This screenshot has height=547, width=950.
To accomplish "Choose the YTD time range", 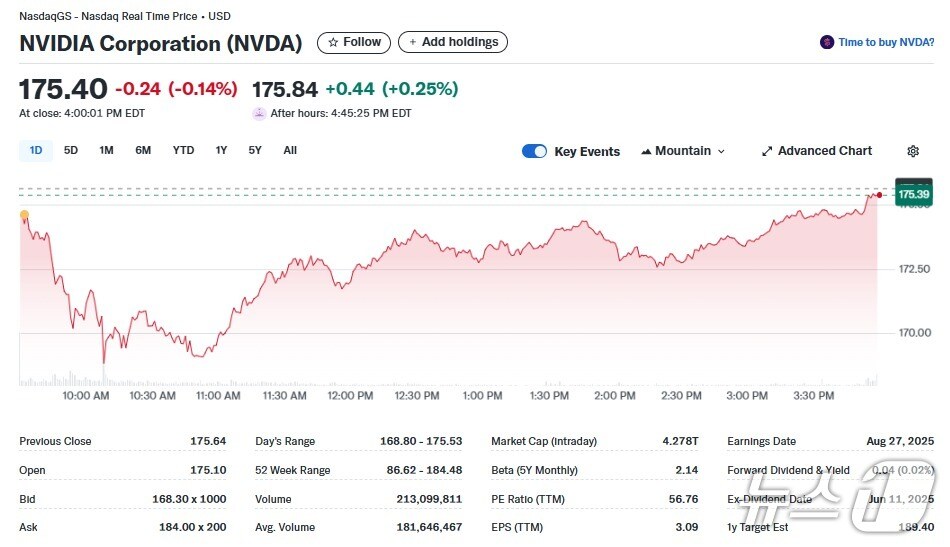I will (x=183, y=150).
